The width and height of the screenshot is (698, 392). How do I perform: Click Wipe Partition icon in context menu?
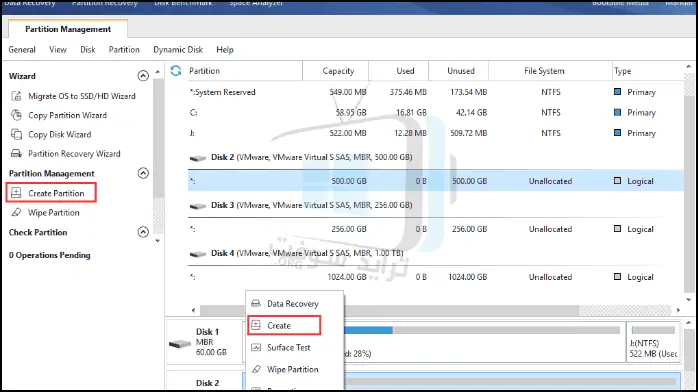pos(256,369)
